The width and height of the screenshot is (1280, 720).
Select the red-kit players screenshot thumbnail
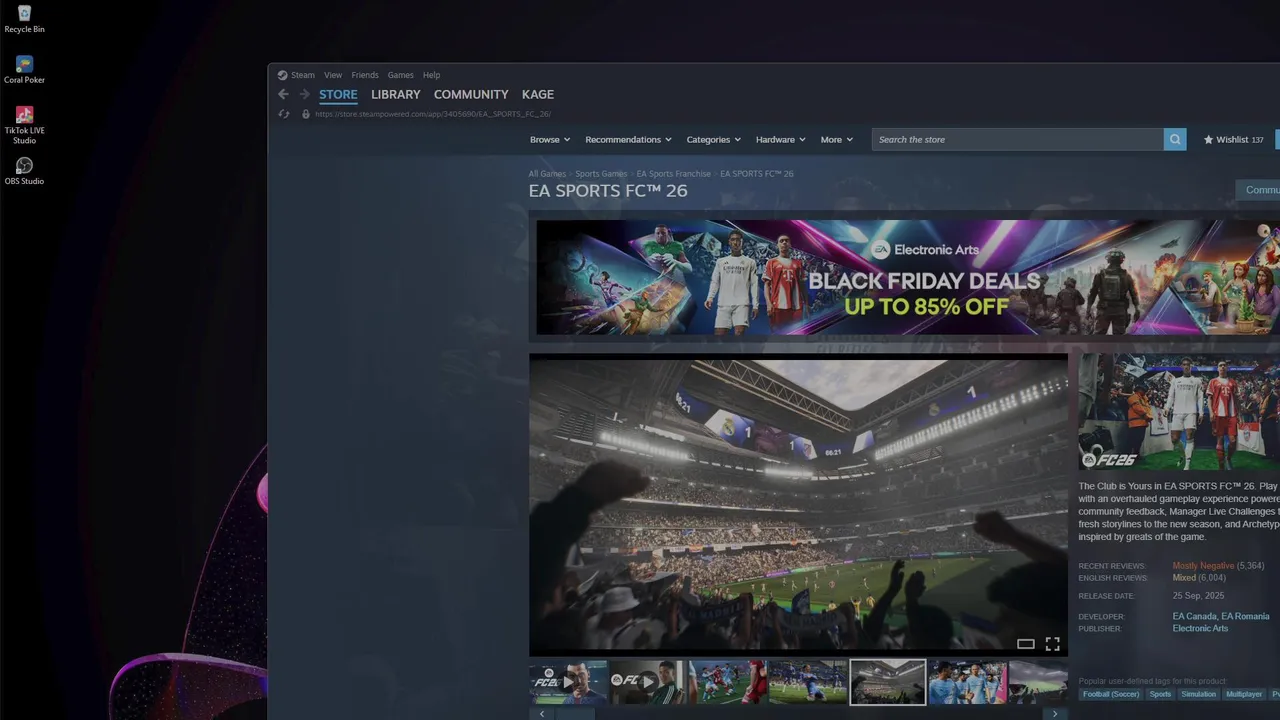pyautogui.click(x=728, y=682)
